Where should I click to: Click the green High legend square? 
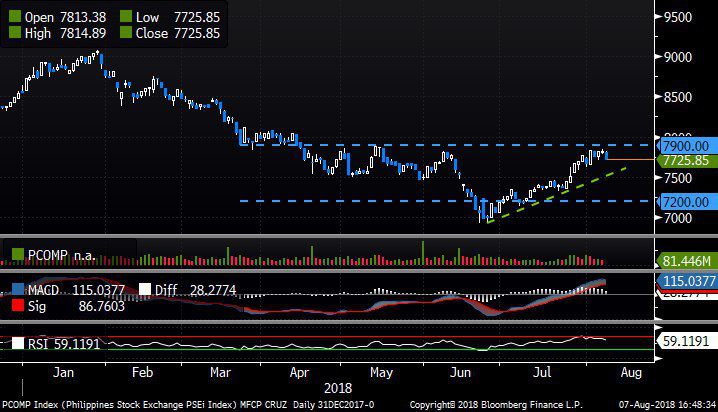point(13,33)
